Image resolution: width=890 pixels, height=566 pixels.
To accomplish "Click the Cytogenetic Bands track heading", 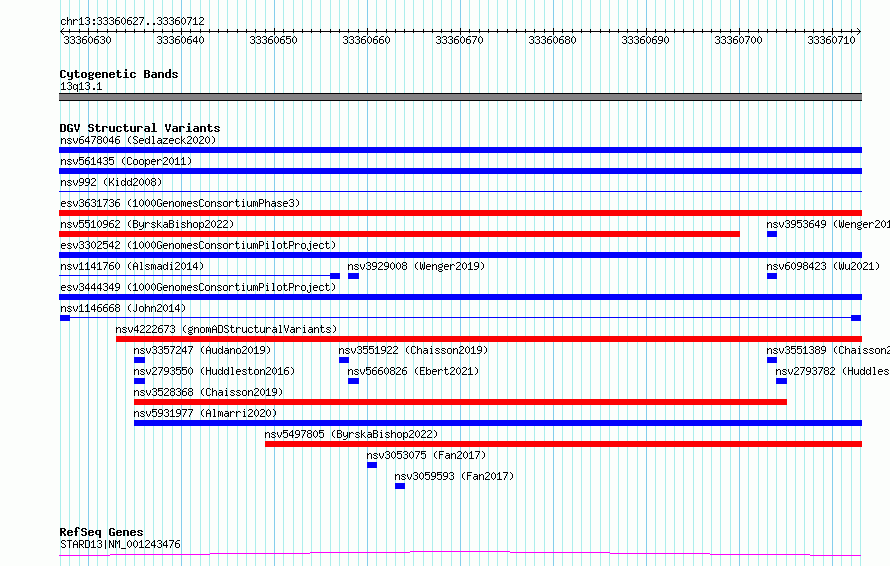I will [x=119, y=74].
